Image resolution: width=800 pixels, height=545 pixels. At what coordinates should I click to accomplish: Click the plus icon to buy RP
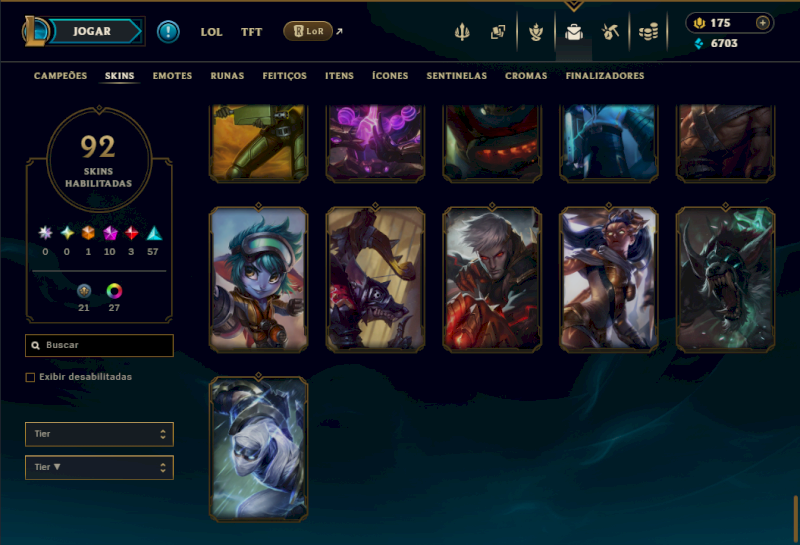(762, 23)
